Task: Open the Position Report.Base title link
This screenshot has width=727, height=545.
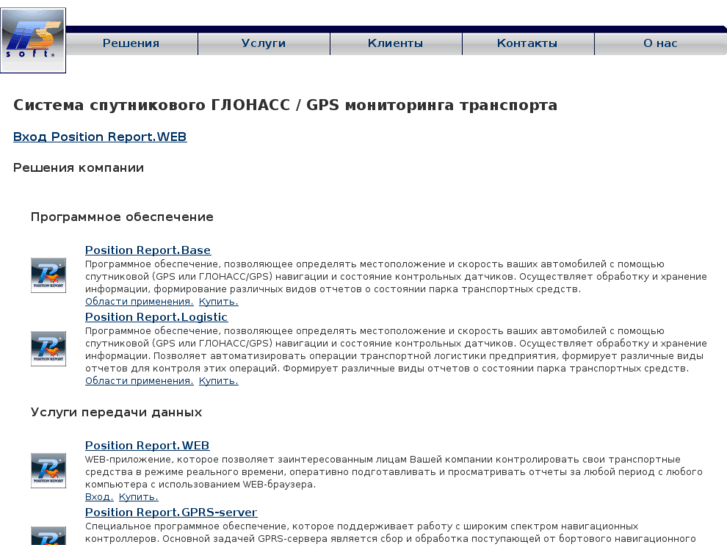Action: point(148,250)
